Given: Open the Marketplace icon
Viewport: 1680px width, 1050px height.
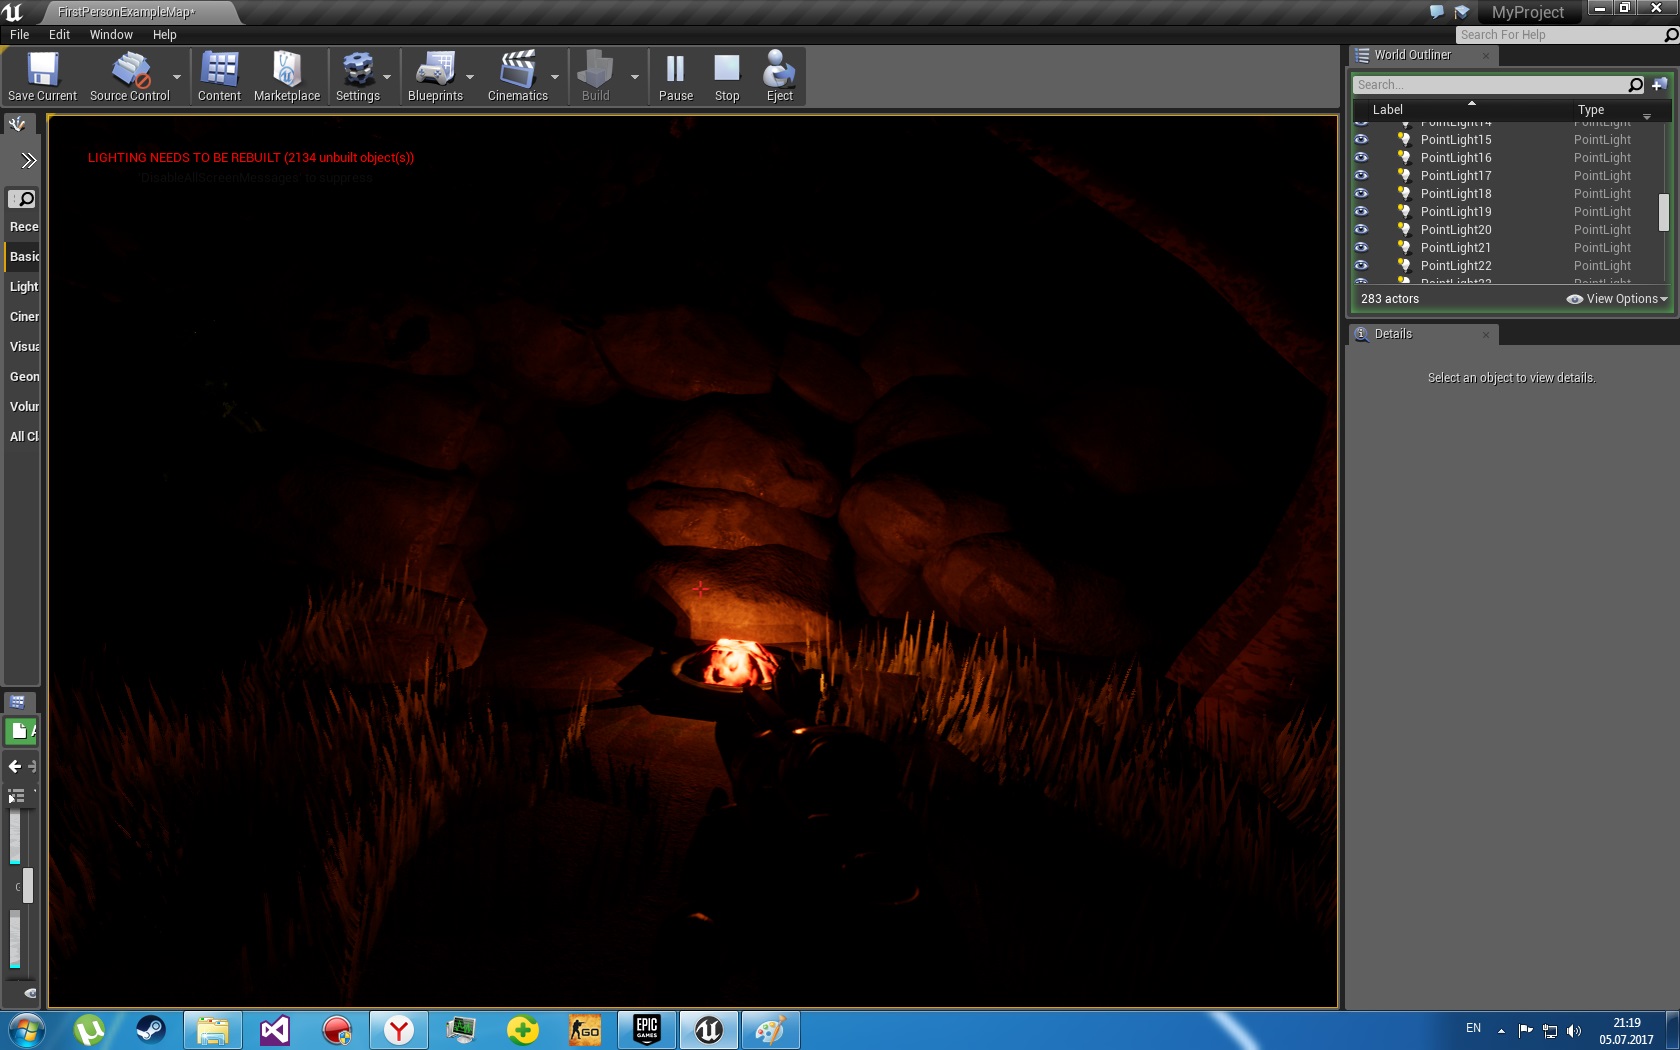Looking at the screenshot, I should (287, 76).
